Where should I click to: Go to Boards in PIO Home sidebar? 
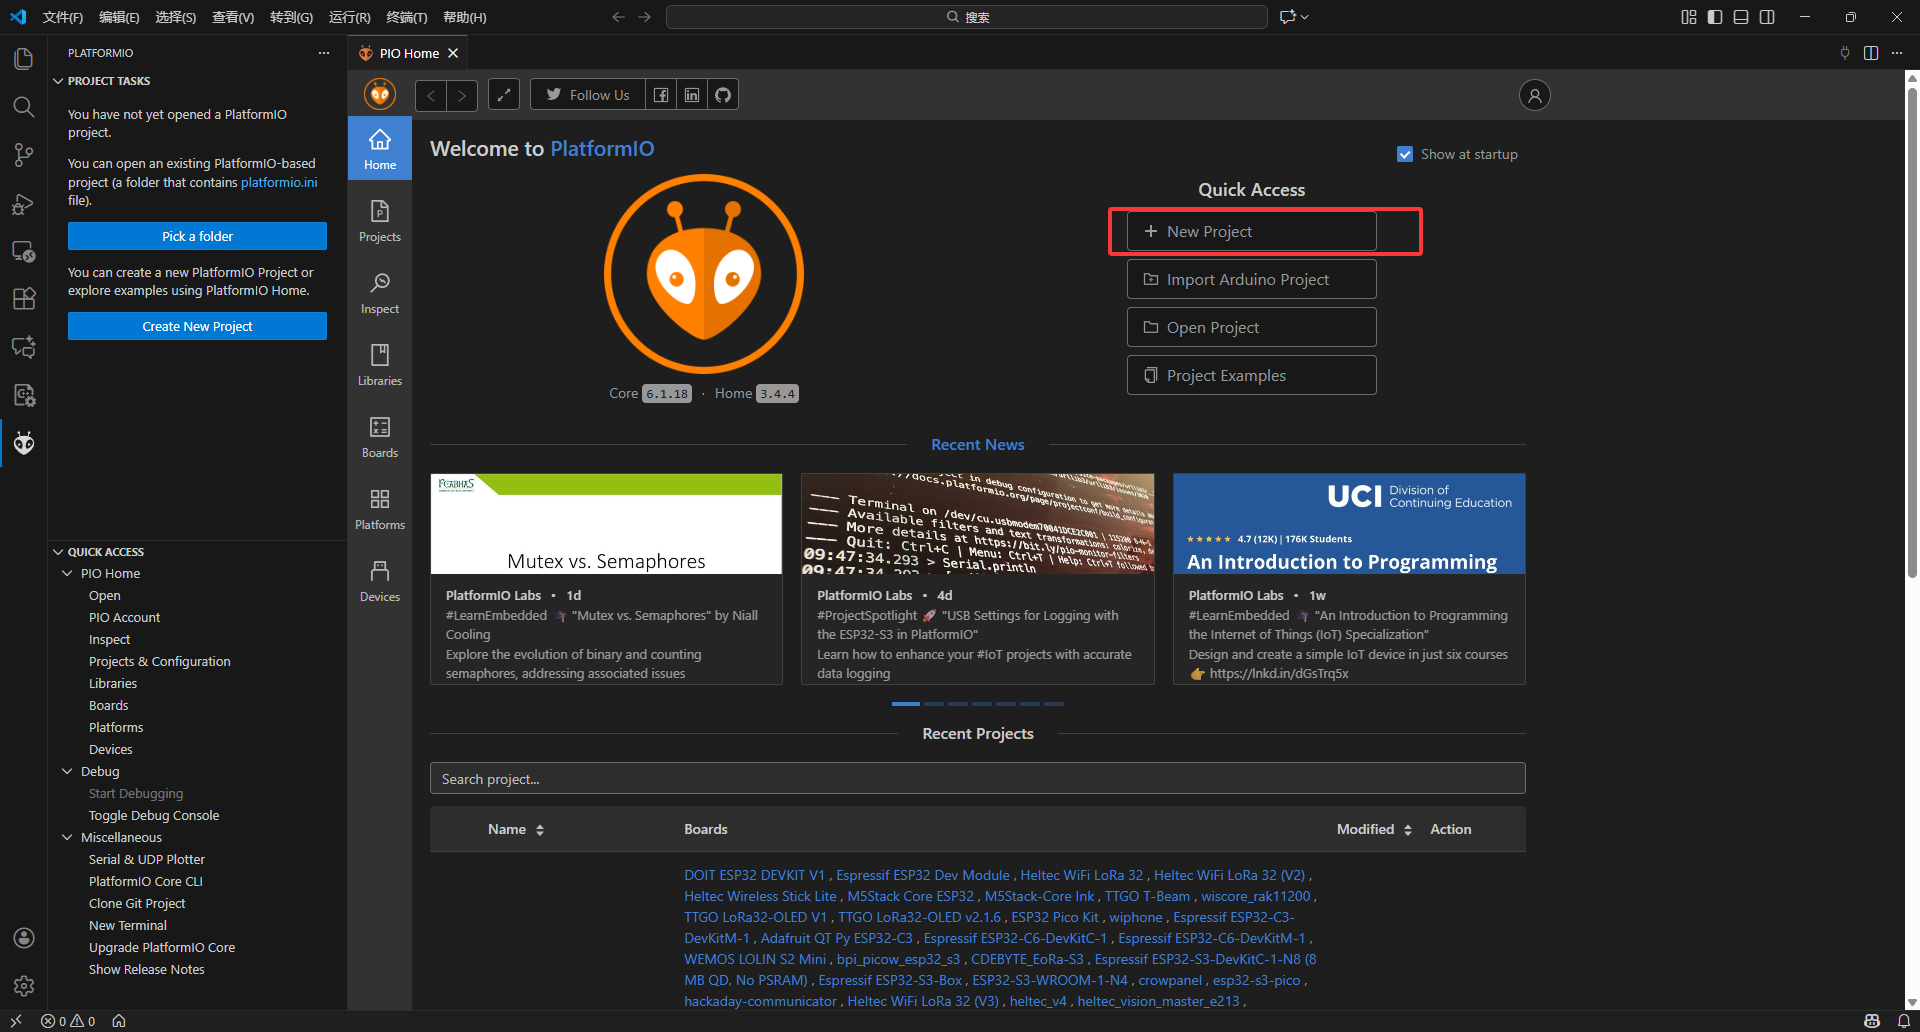(380, 437)
